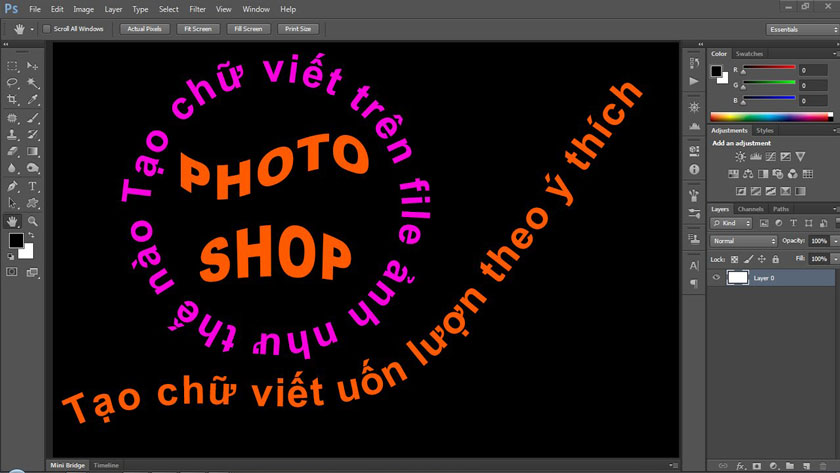
Task: Add a layer style with fx
Action: (740, 467)
